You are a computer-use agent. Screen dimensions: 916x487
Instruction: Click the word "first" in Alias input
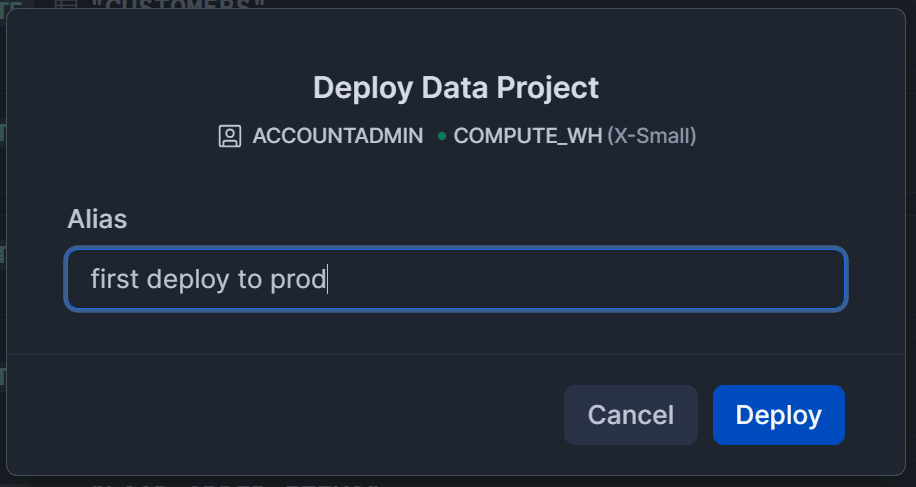(x=115, y=279)
